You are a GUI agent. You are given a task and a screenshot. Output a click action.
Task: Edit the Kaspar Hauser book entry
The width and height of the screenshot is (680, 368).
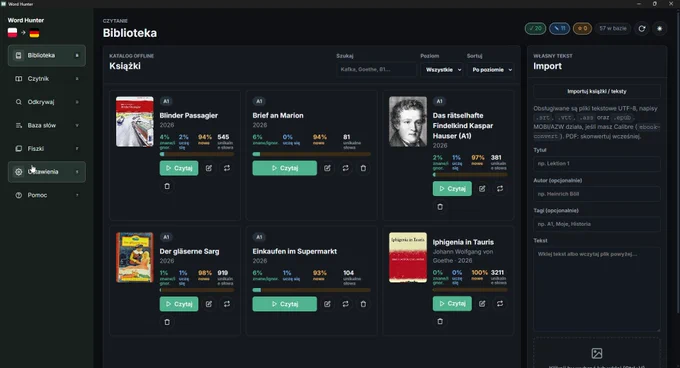click(x=482, y=189)
